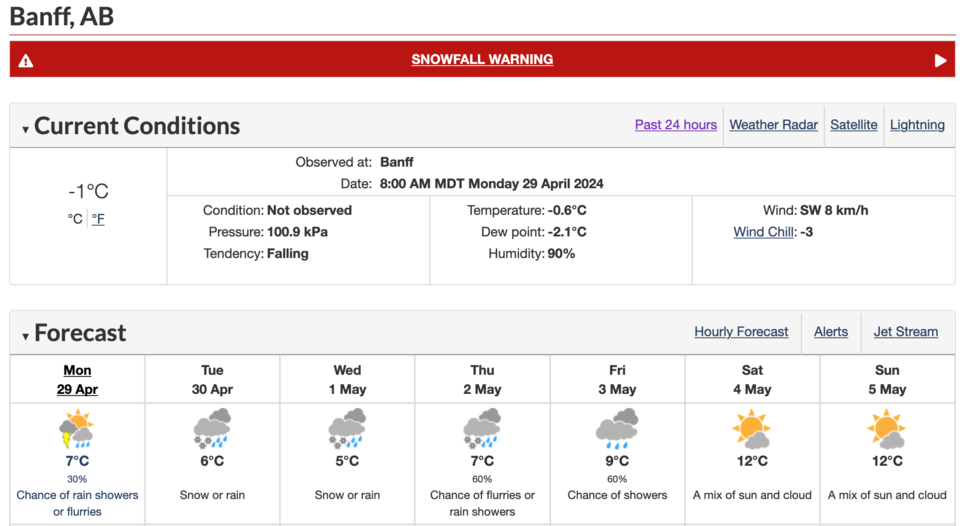Open the SNOWFALL WARNING alert link
Viewport: 960px width, 526px height.
[482, 59]
